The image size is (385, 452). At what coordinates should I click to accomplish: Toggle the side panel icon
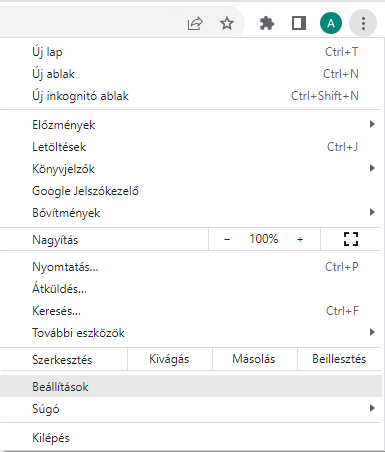pos(299,23)
